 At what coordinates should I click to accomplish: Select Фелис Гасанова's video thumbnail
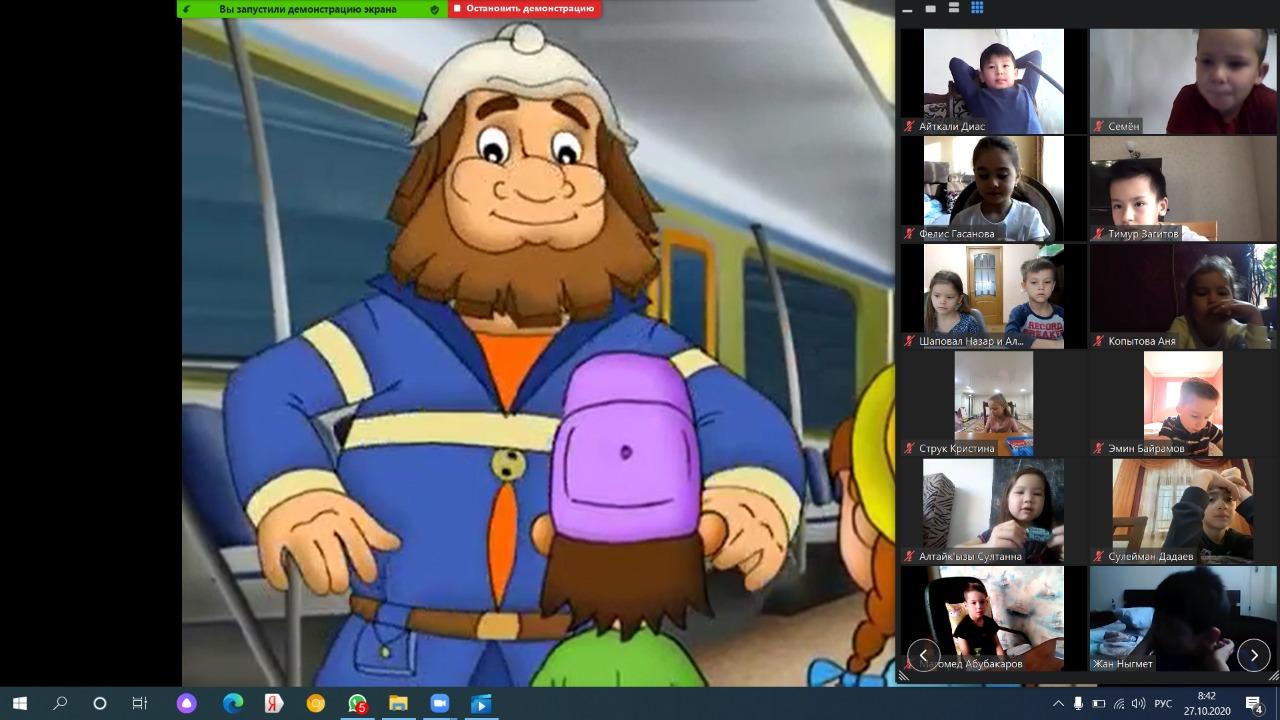pyautogui.click(x=993, y=189)
